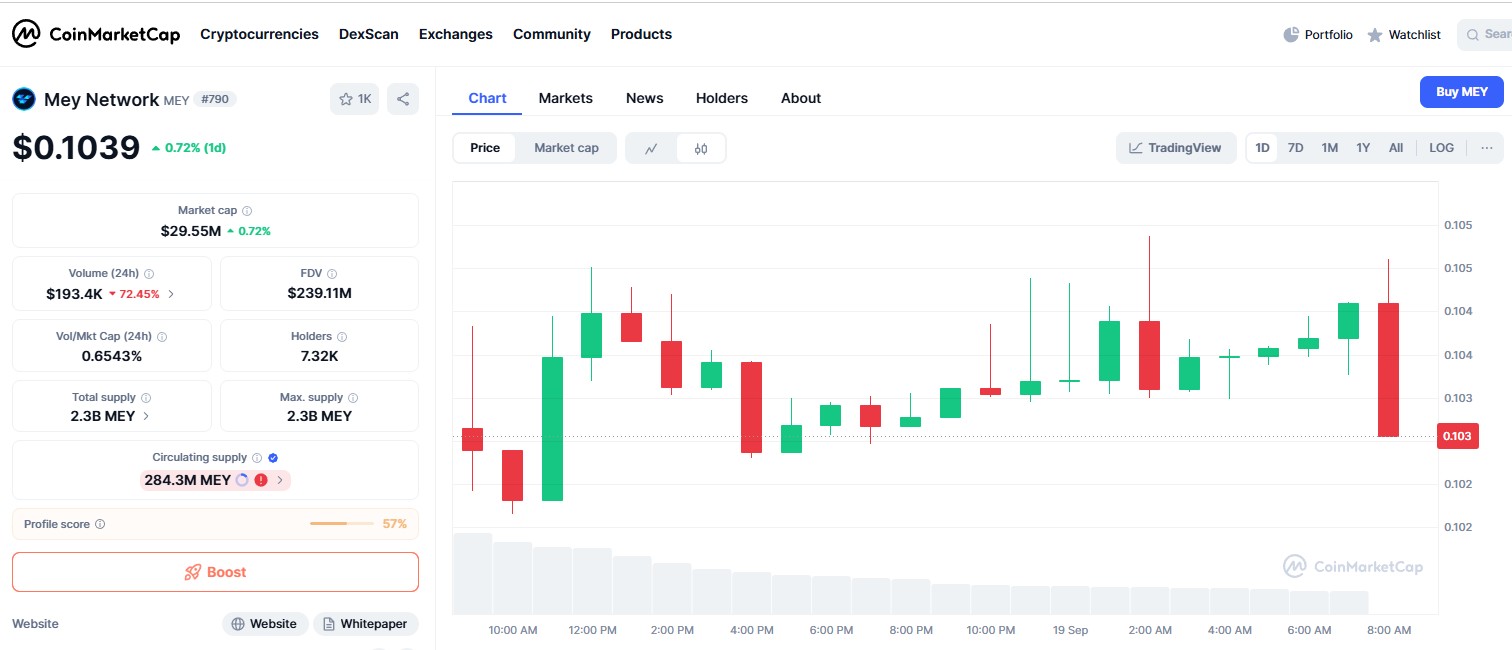The height and width of the screenshot is (650, 1512).
Task: Click the Profile score progress bar
Action: (342, 524)
